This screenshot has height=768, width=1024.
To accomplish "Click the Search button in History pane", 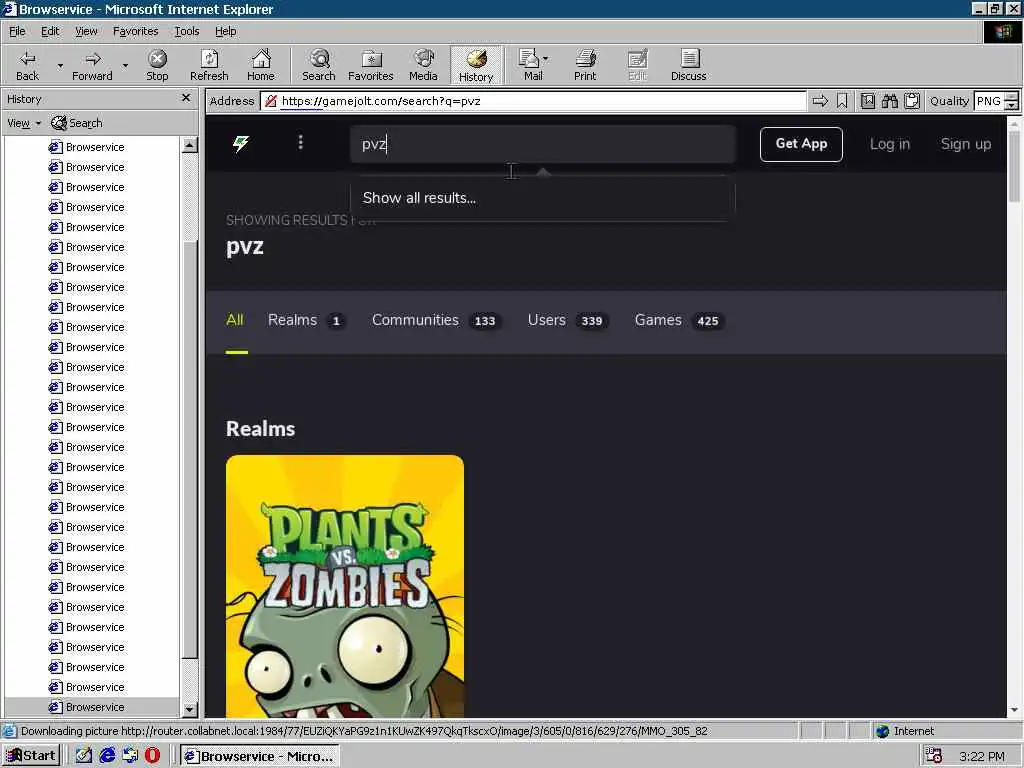I will pos(77,123).
